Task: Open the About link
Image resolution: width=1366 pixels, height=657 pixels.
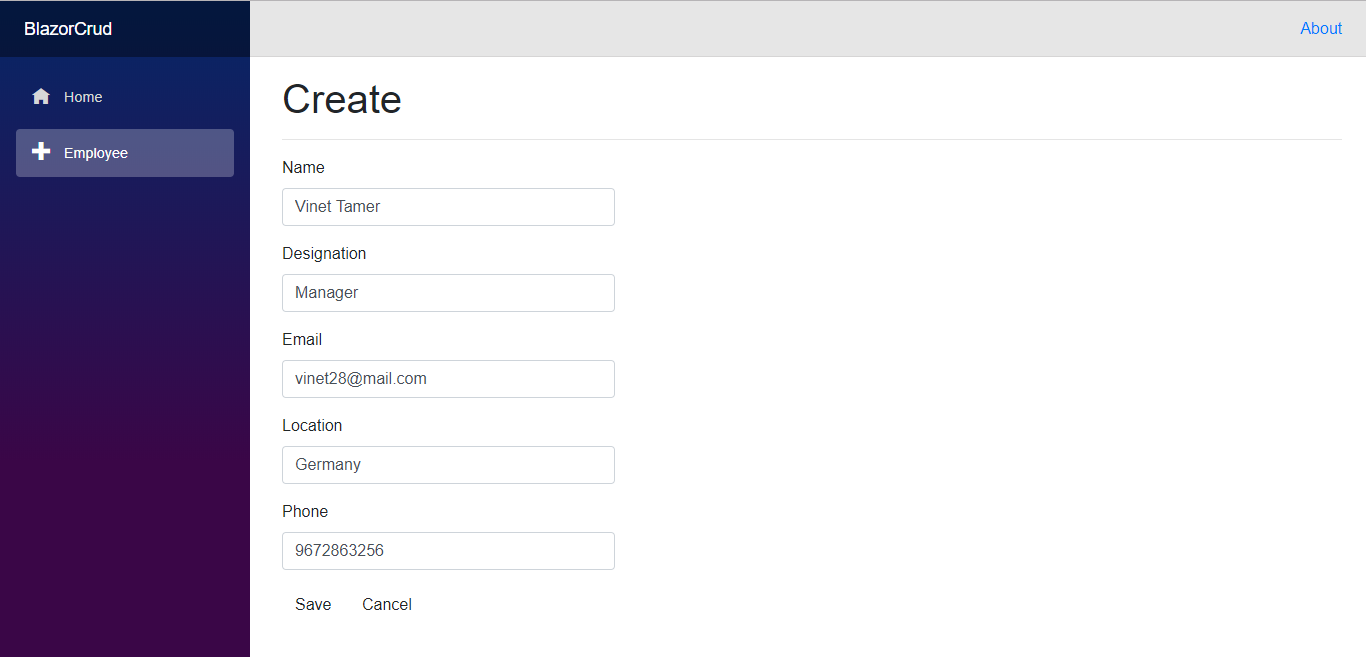Action: [x=1320, y=29]
